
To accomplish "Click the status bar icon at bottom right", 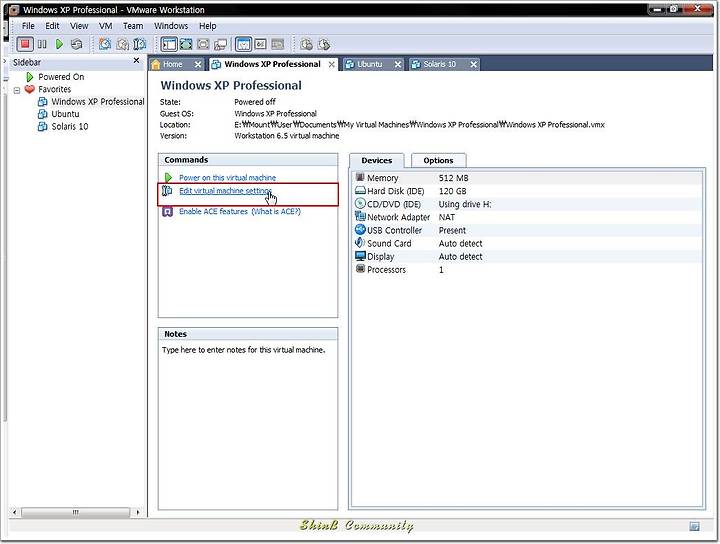I will tap(694, 526).
